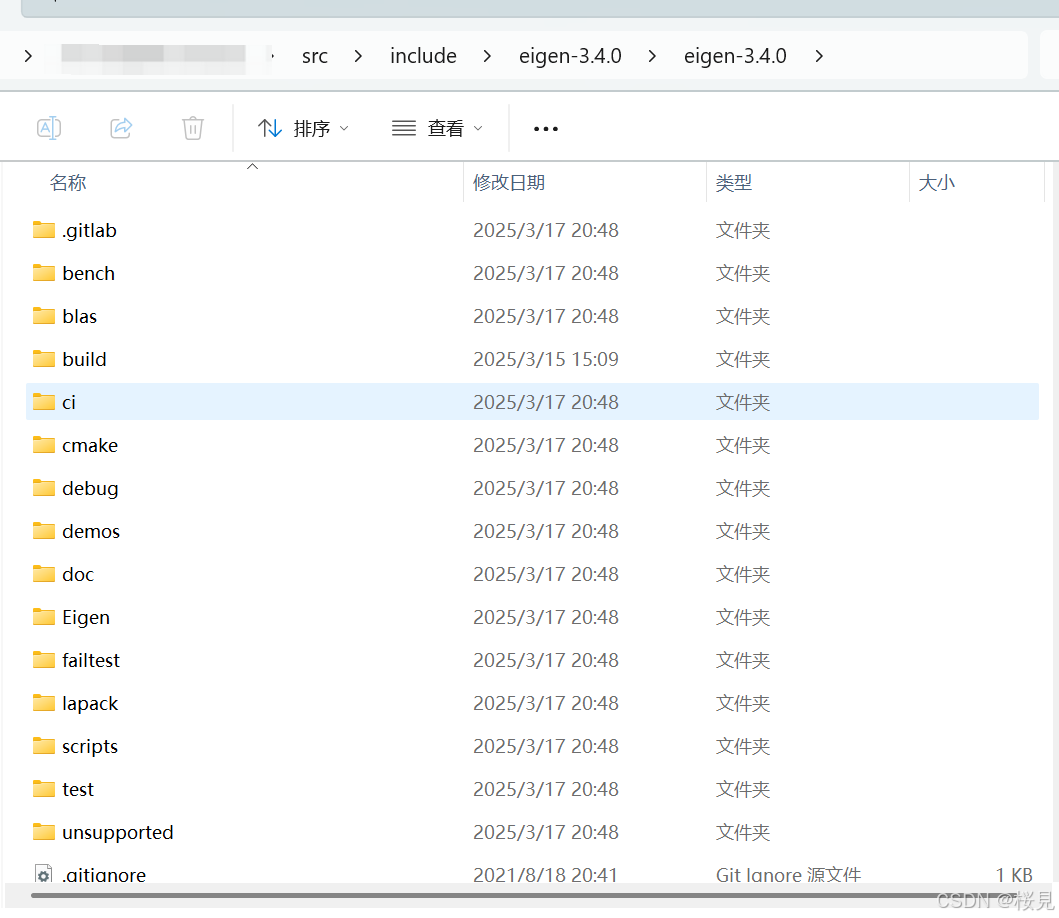Select the unsupported folder icon
The image size is (1059, 918).
(44, 832)
